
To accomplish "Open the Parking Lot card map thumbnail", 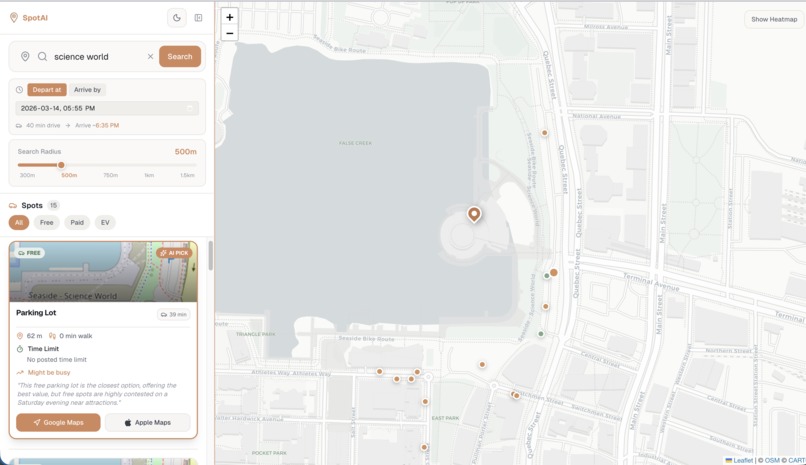I will (103, 272).
